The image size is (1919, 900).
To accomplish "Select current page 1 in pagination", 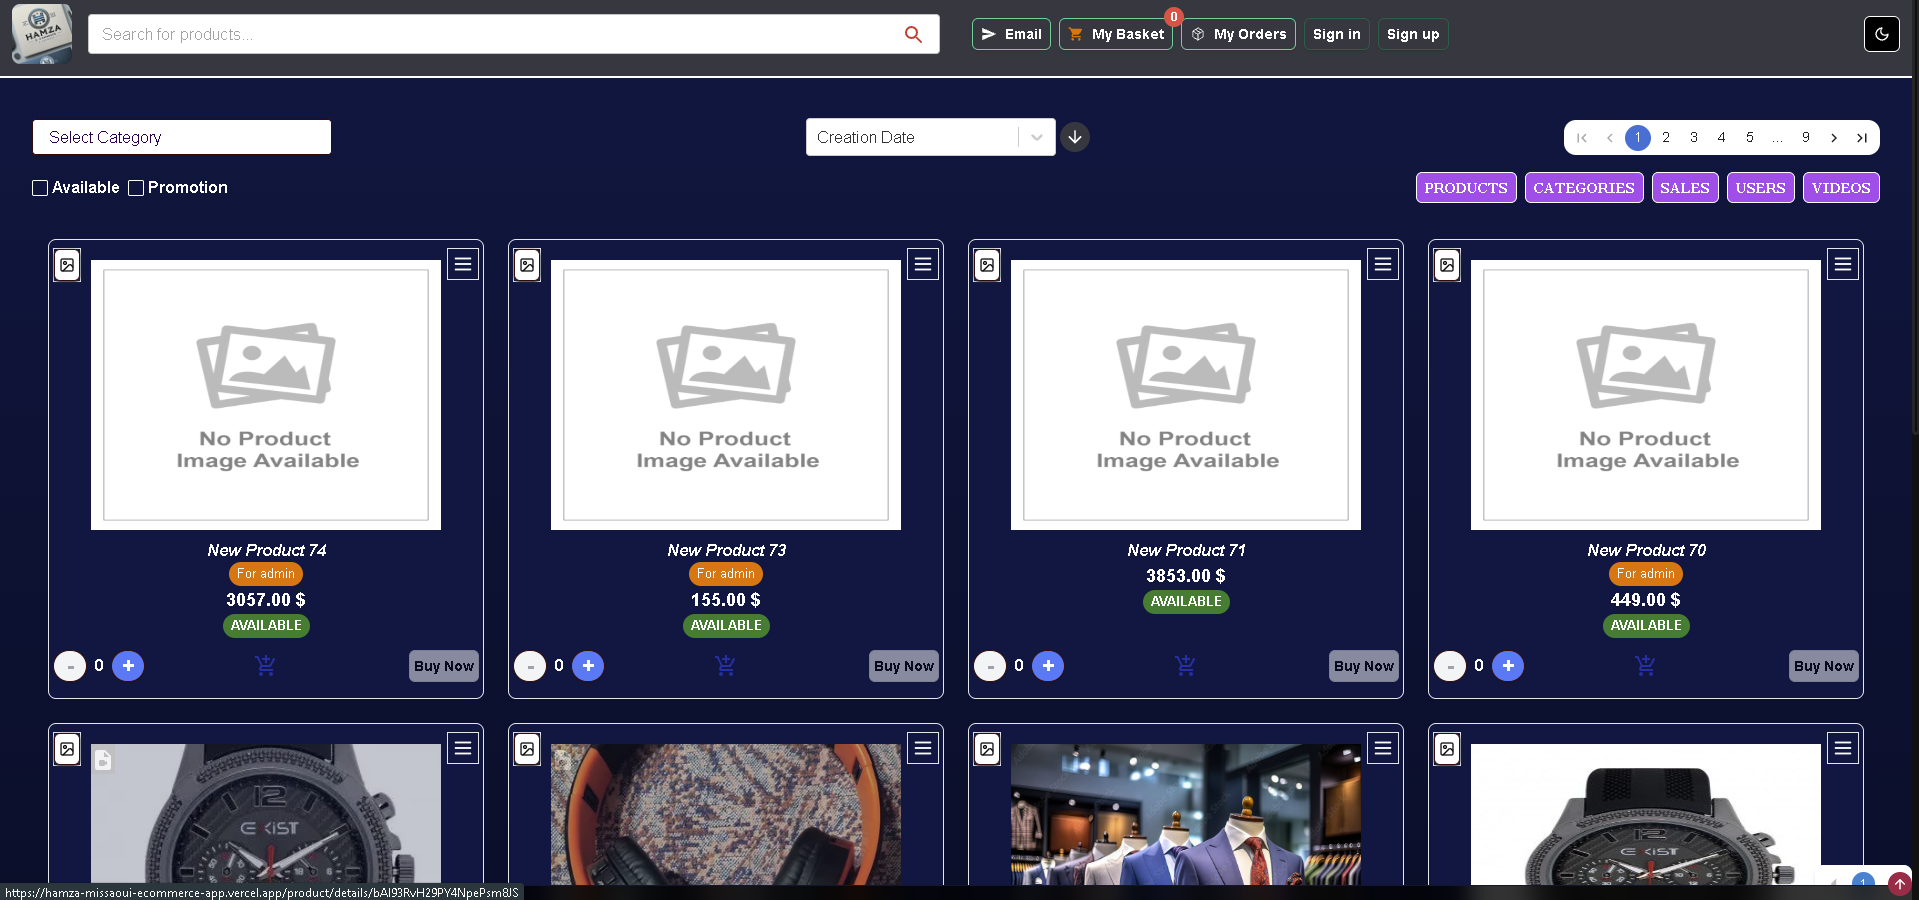I will click(x=1638, y=137).
